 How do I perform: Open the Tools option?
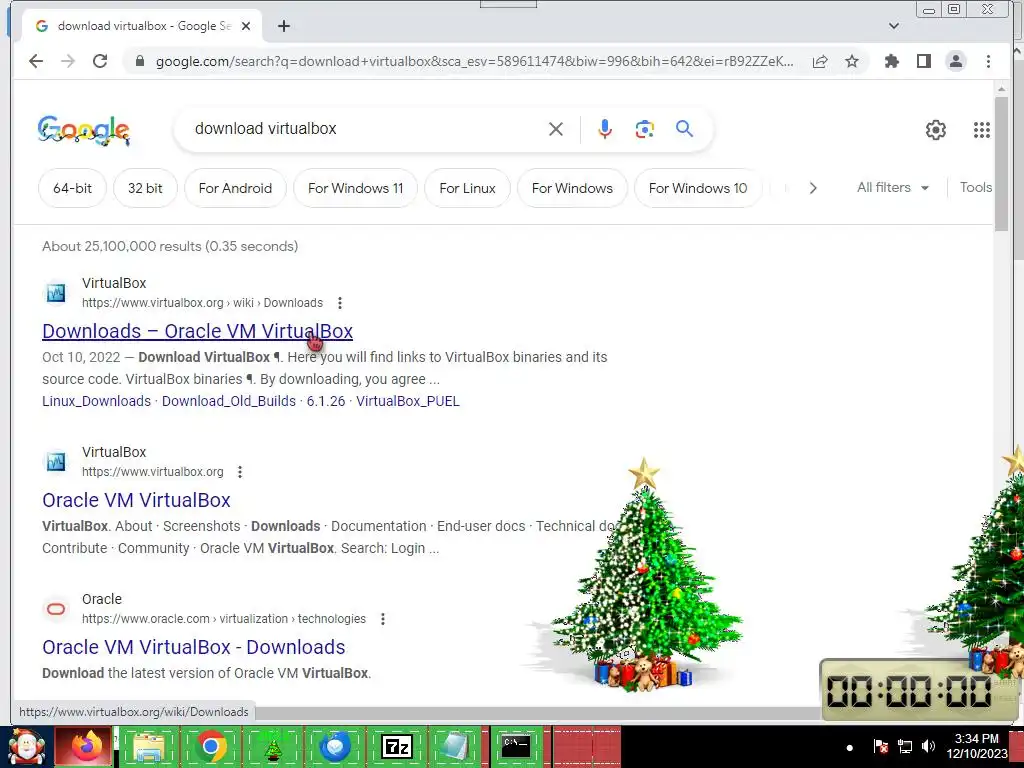[x=976, y=187]
